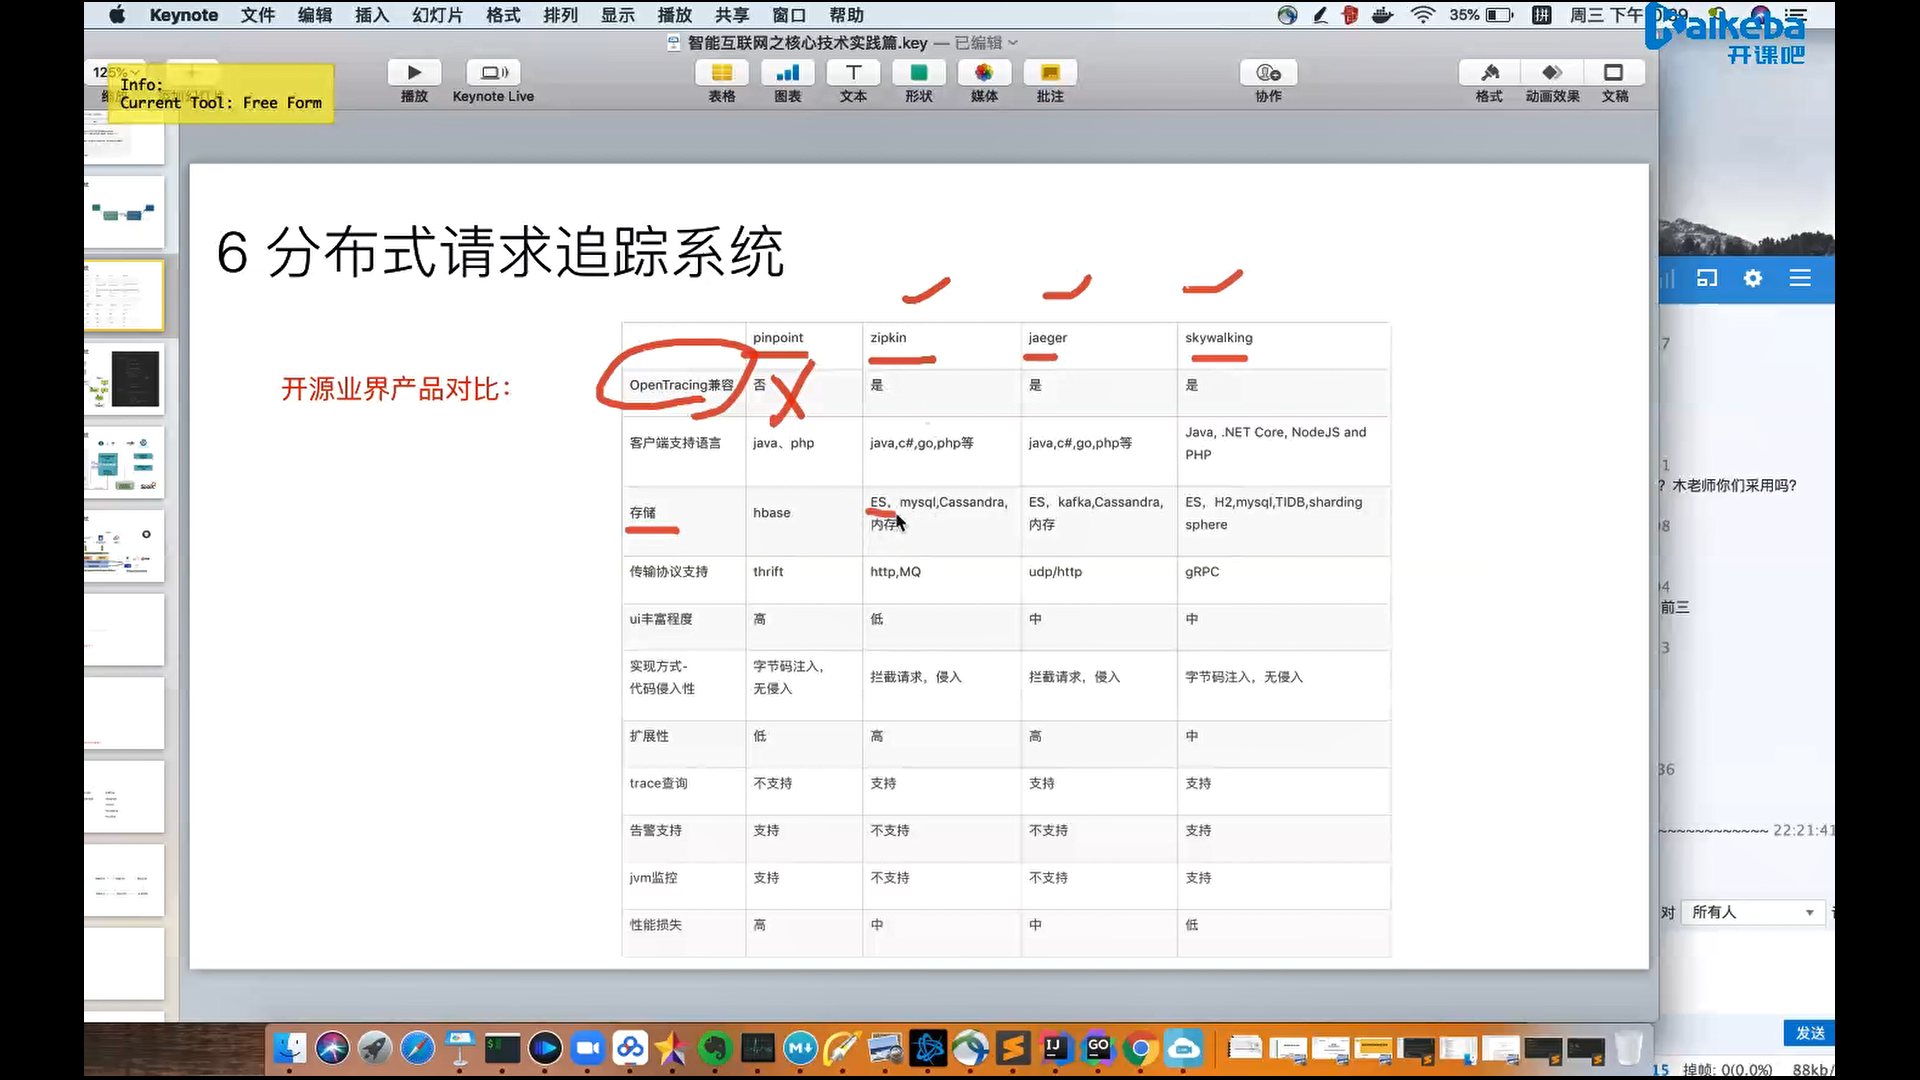Click the Collaborate toolbar button
The height and width of the screenshot is (1080, 1920).
tap(1268, 73)
